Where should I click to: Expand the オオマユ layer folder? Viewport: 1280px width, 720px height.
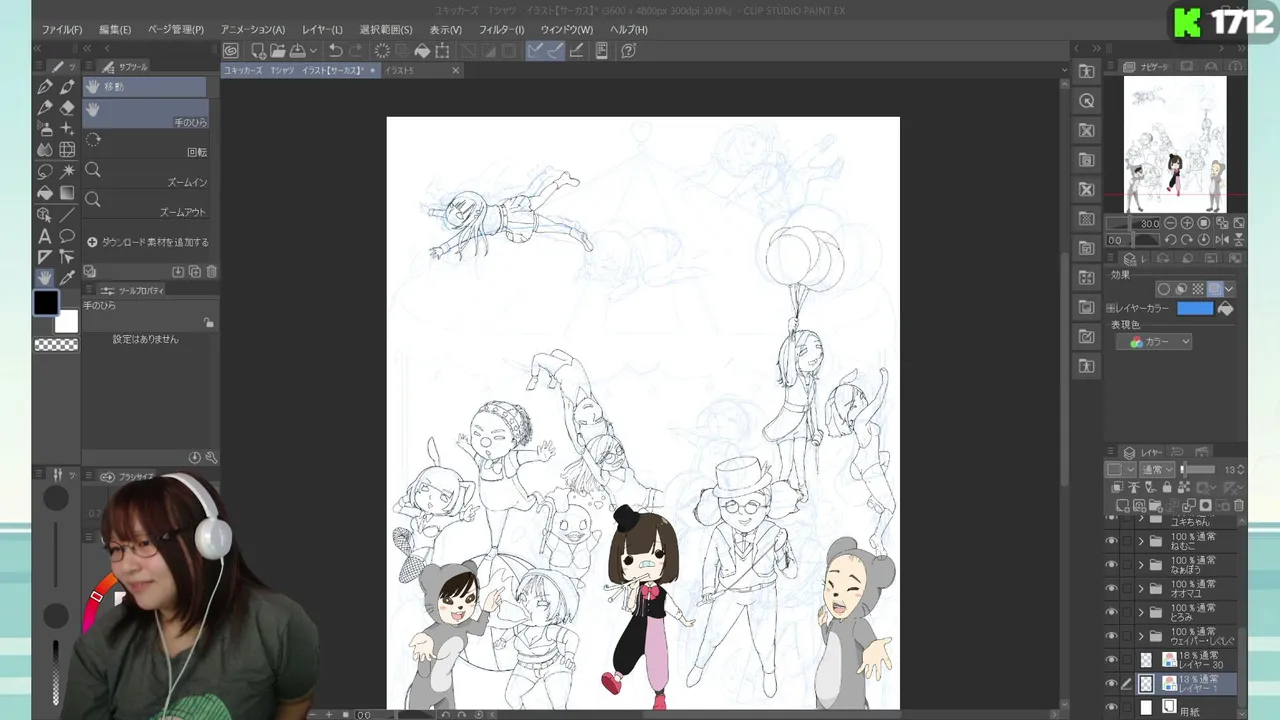(x=1141, y=588)
